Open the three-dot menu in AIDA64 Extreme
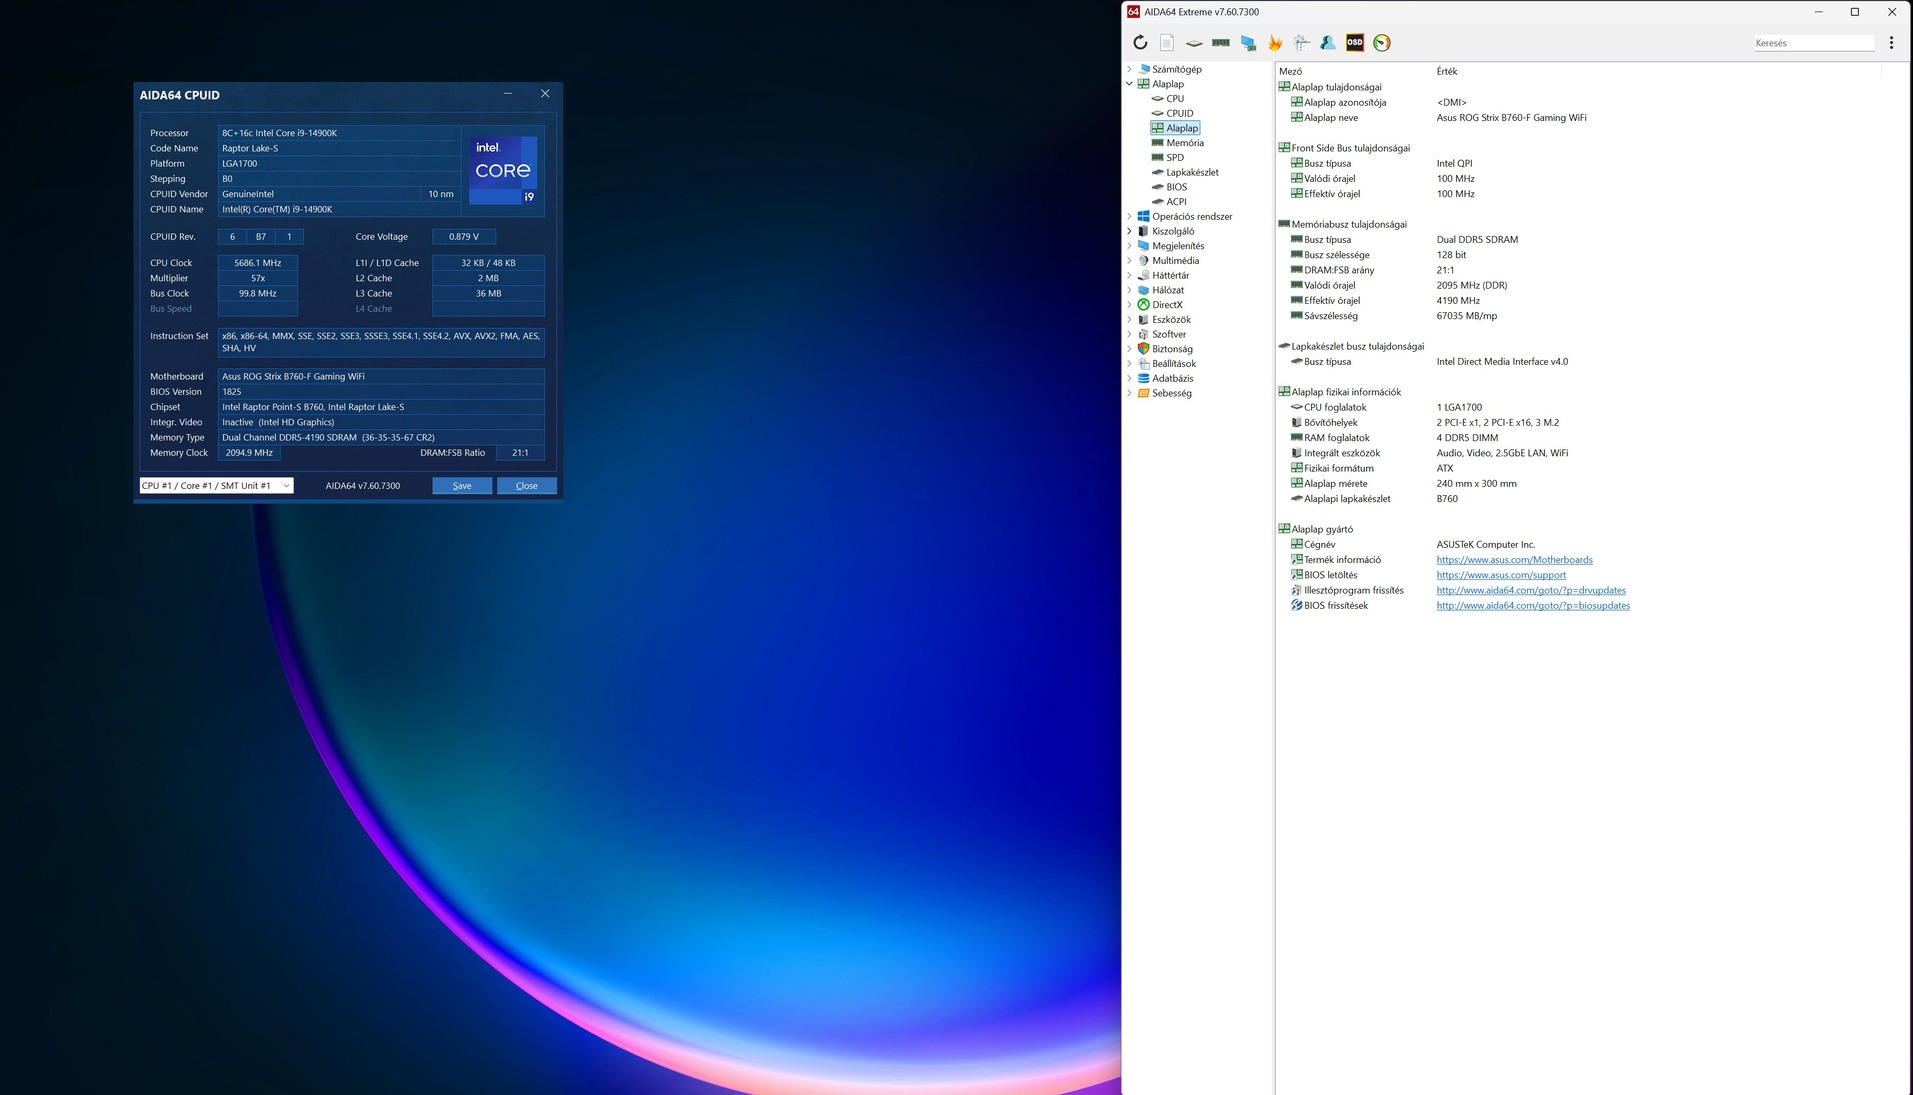Image resolution: width=1913 pixels, height=1095 pixels. point(1891,43)
